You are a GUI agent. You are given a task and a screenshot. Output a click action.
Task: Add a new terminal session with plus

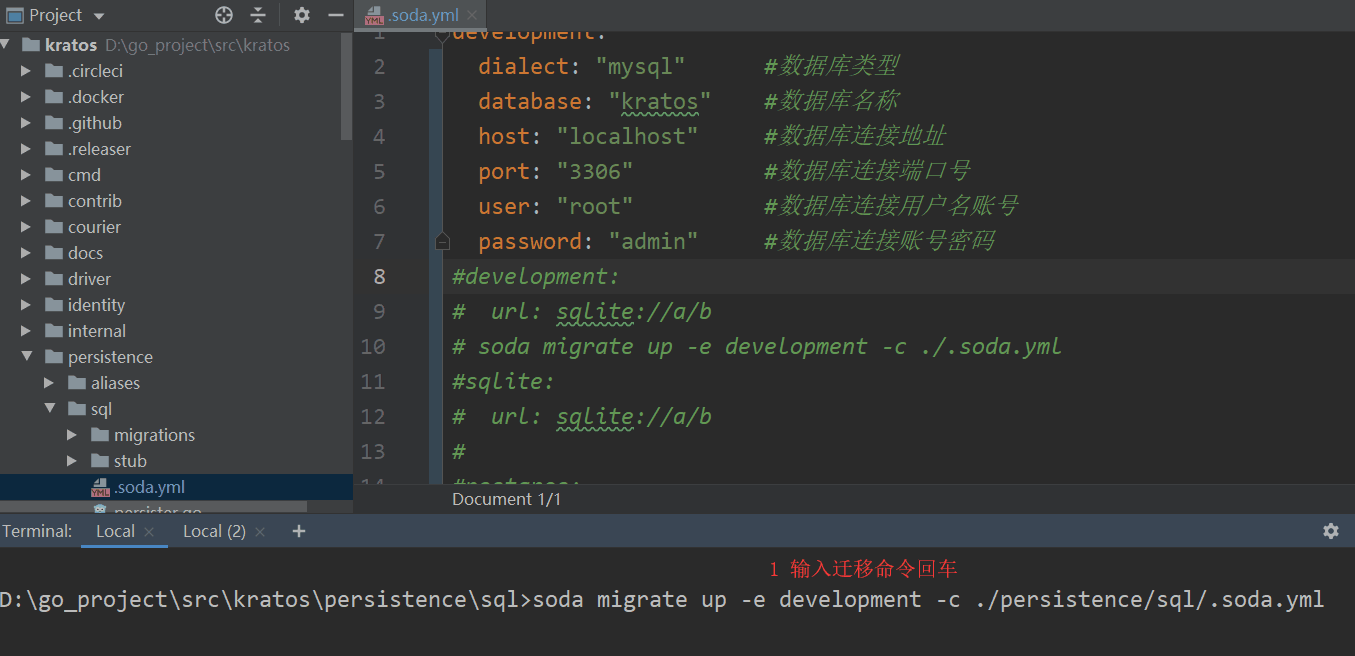point(298,531)
